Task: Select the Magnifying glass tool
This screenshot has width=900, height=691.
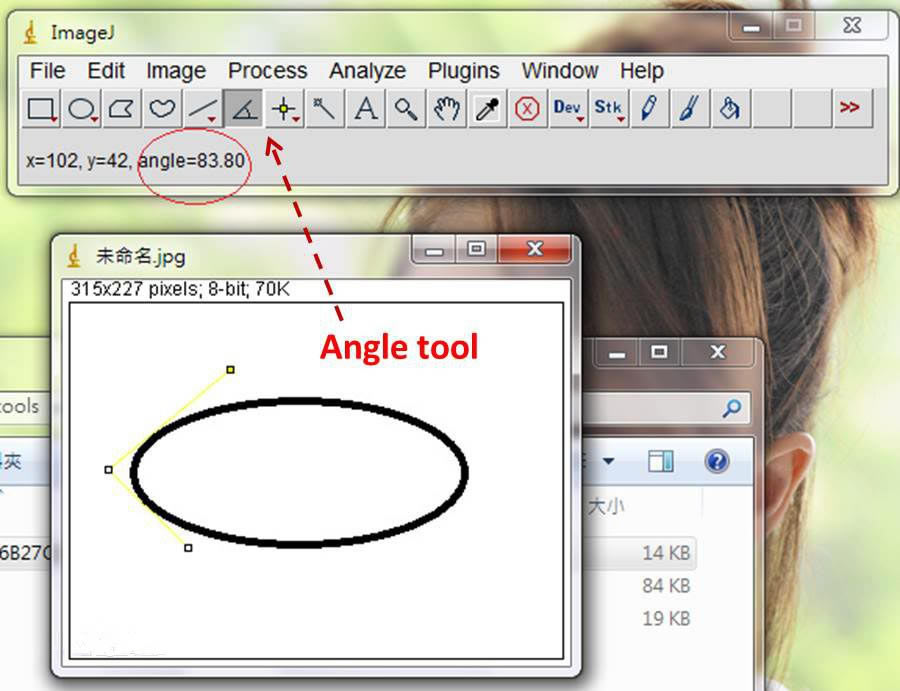Action: [406, 108]
